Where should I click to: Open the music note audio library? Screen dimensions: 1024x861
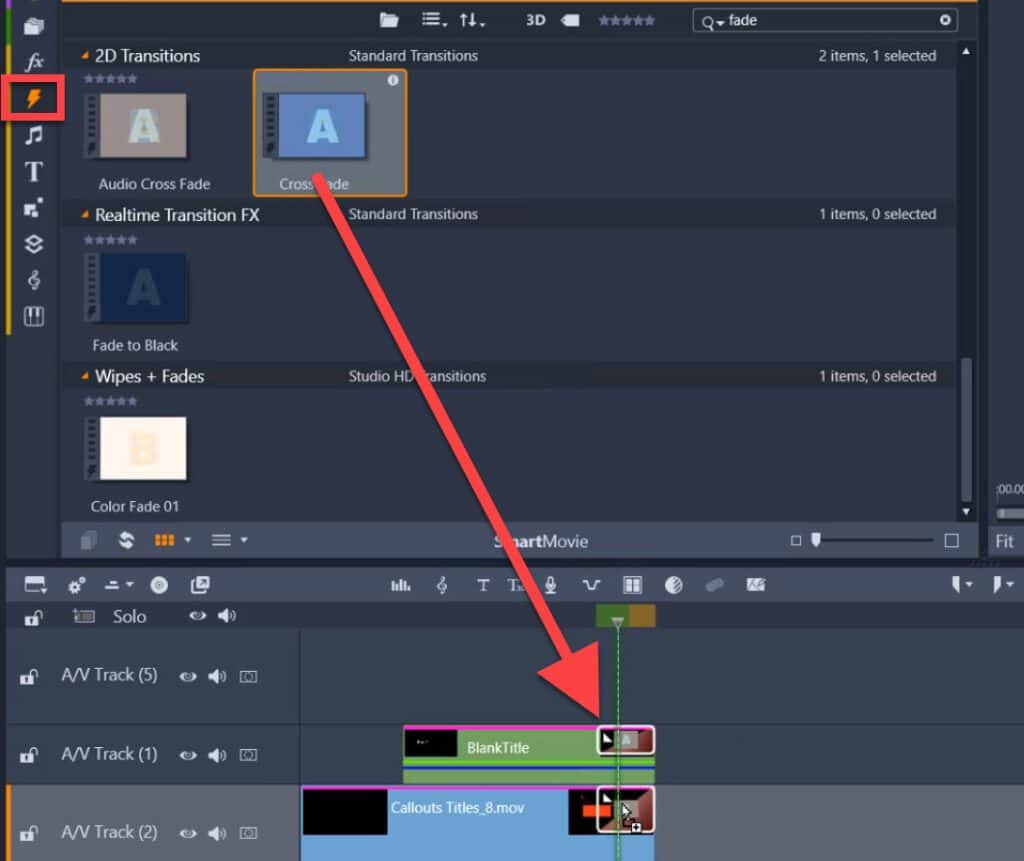(x=33, y=134)
